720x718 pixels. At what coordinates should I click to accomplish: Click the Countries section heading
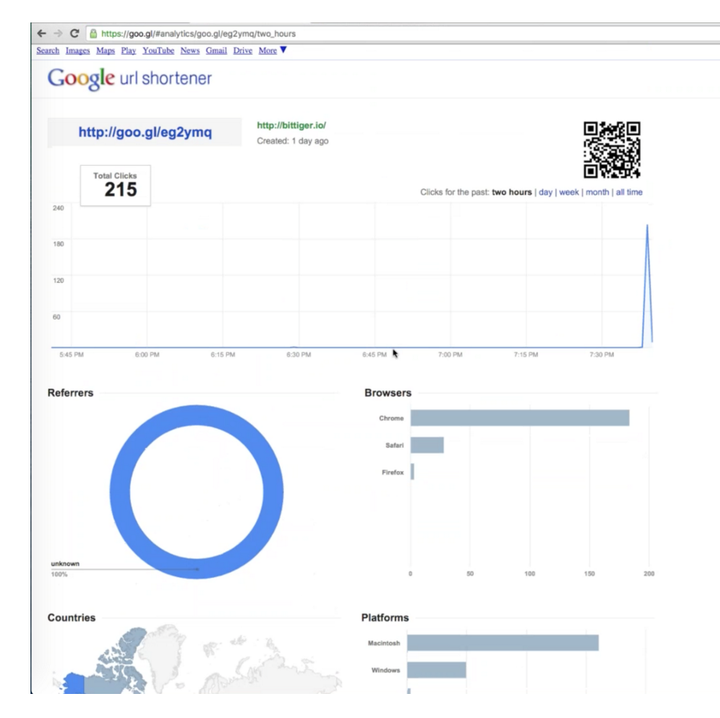coord(71,617)
